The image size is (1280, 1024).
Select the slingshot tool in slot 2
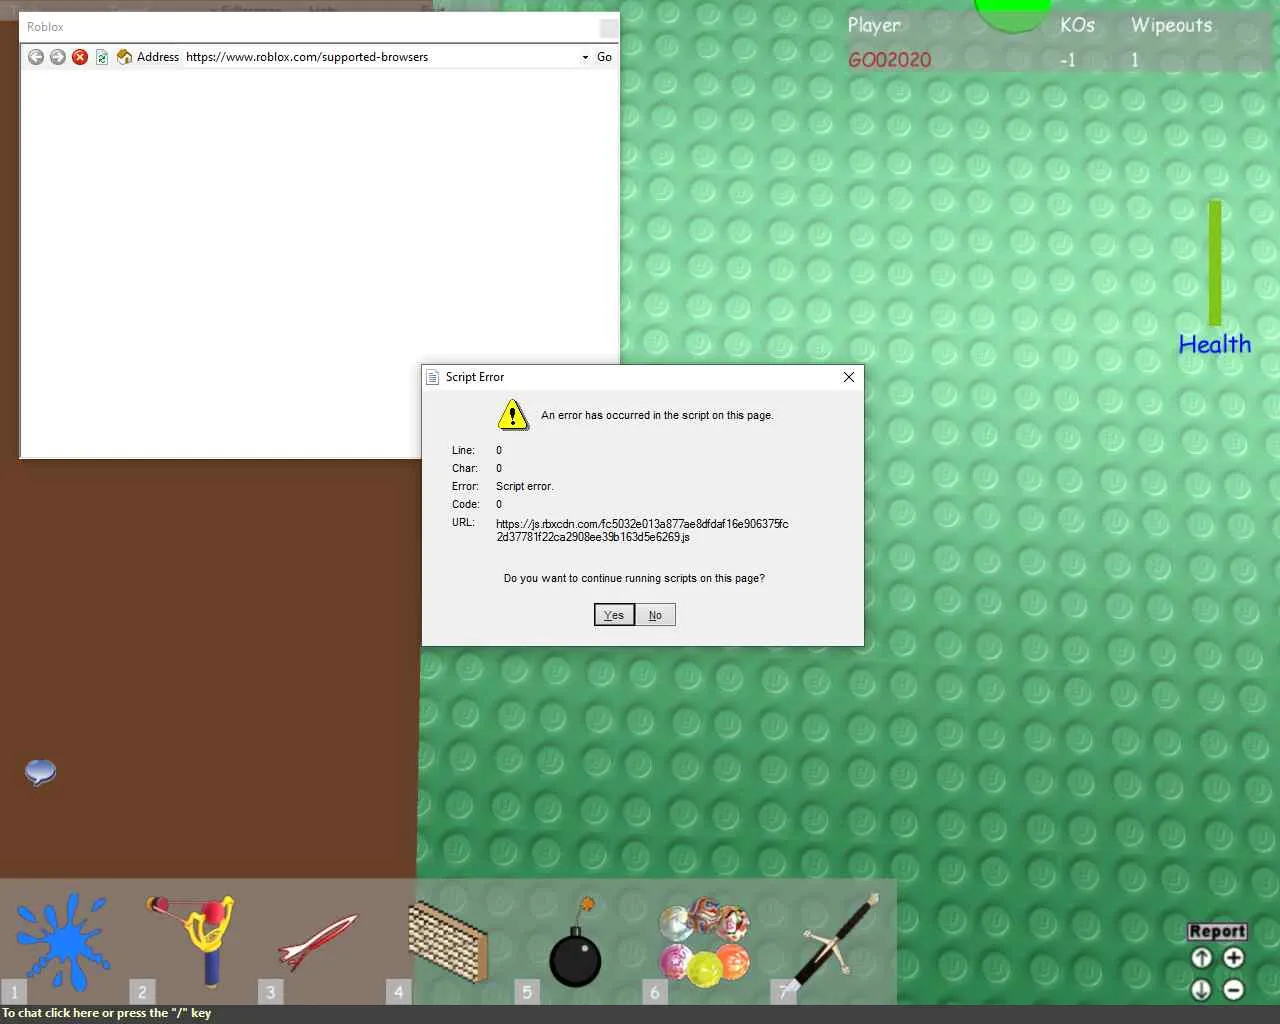192,940
